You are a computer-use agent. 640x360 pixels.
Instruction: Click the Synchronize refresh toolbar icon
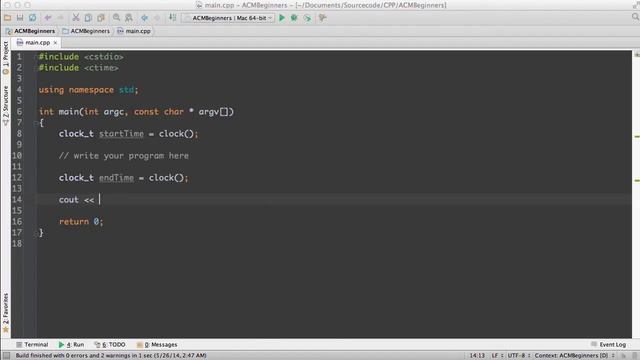32,18
